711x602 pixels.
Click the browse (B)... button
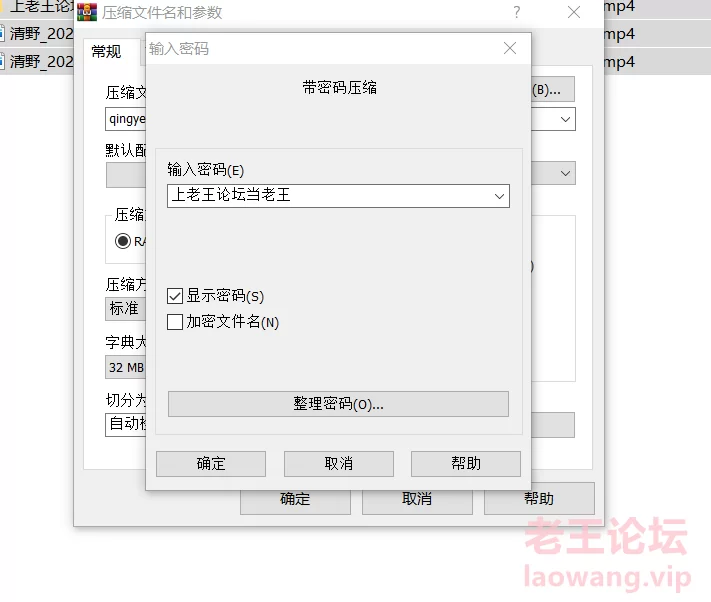coord(553,89)
